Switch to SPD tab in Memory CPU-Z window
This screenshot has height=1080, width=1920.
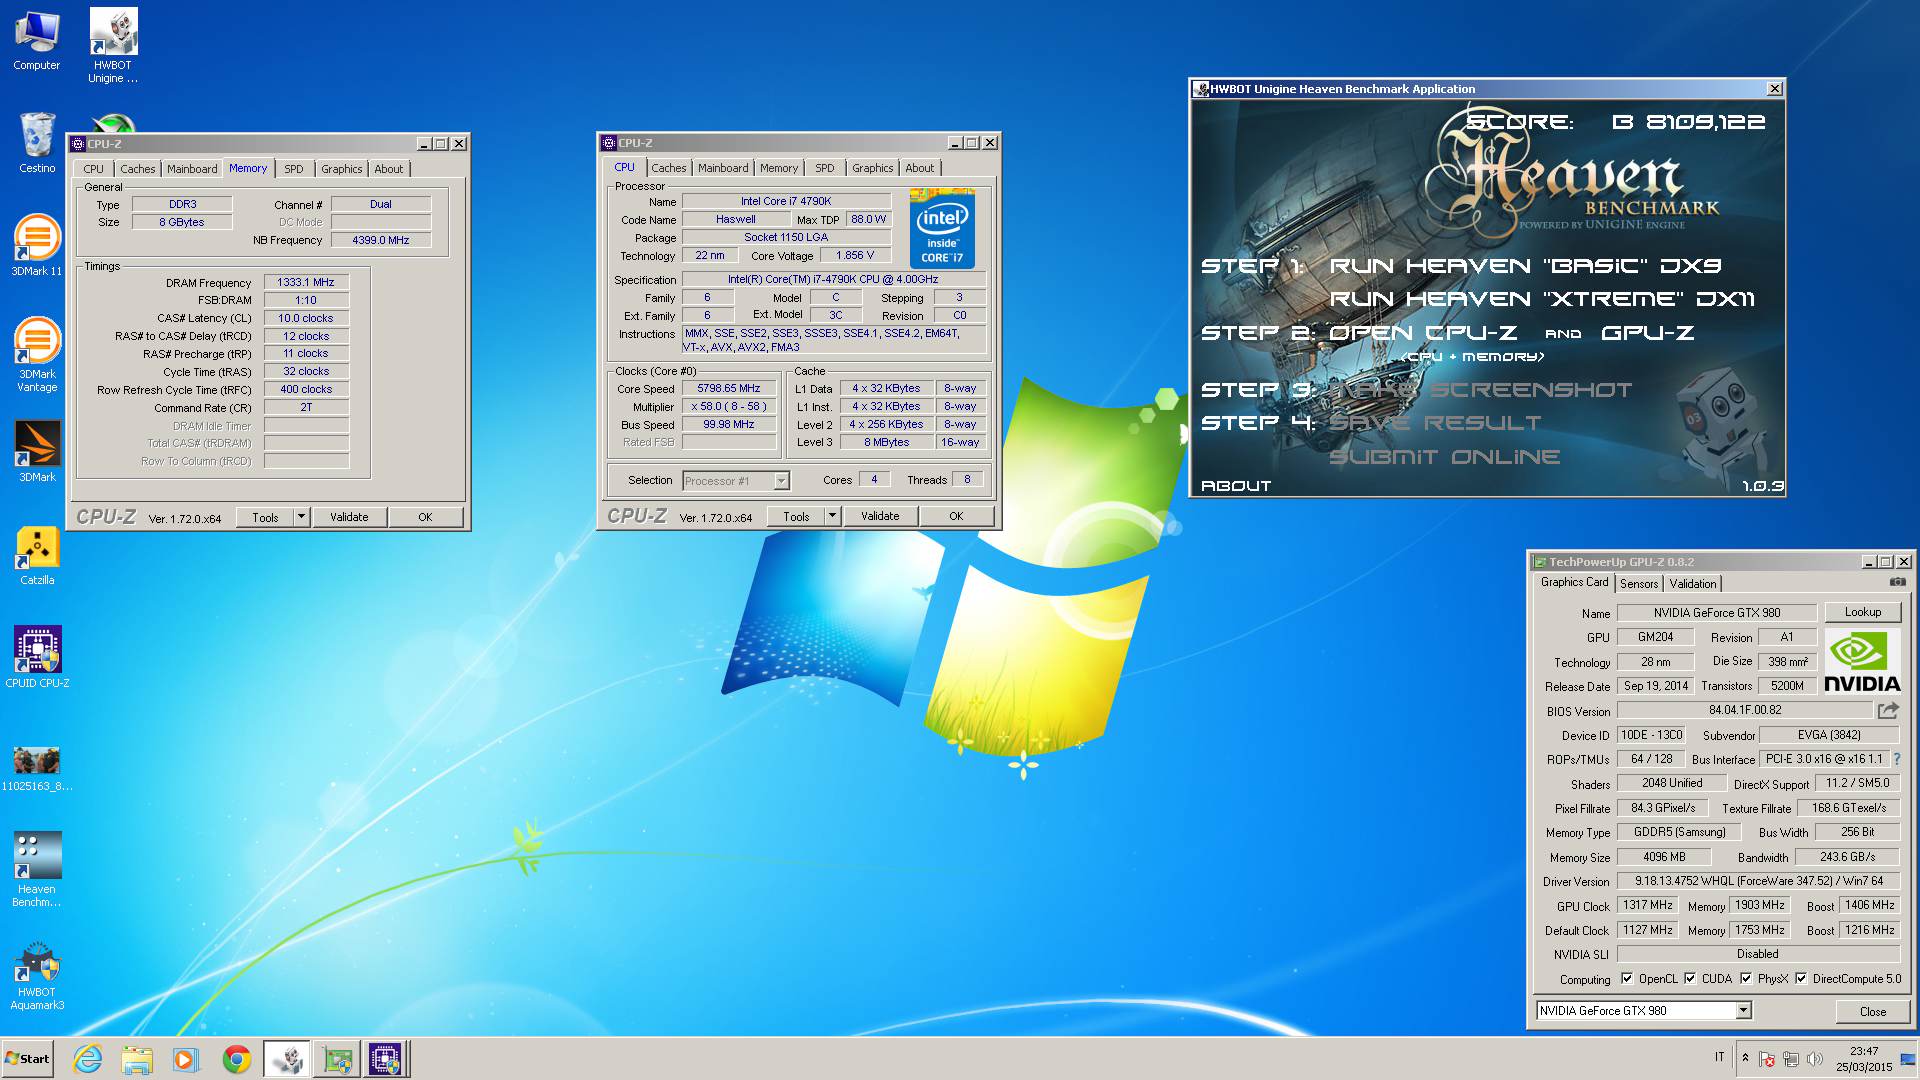(x=294, y=169)
